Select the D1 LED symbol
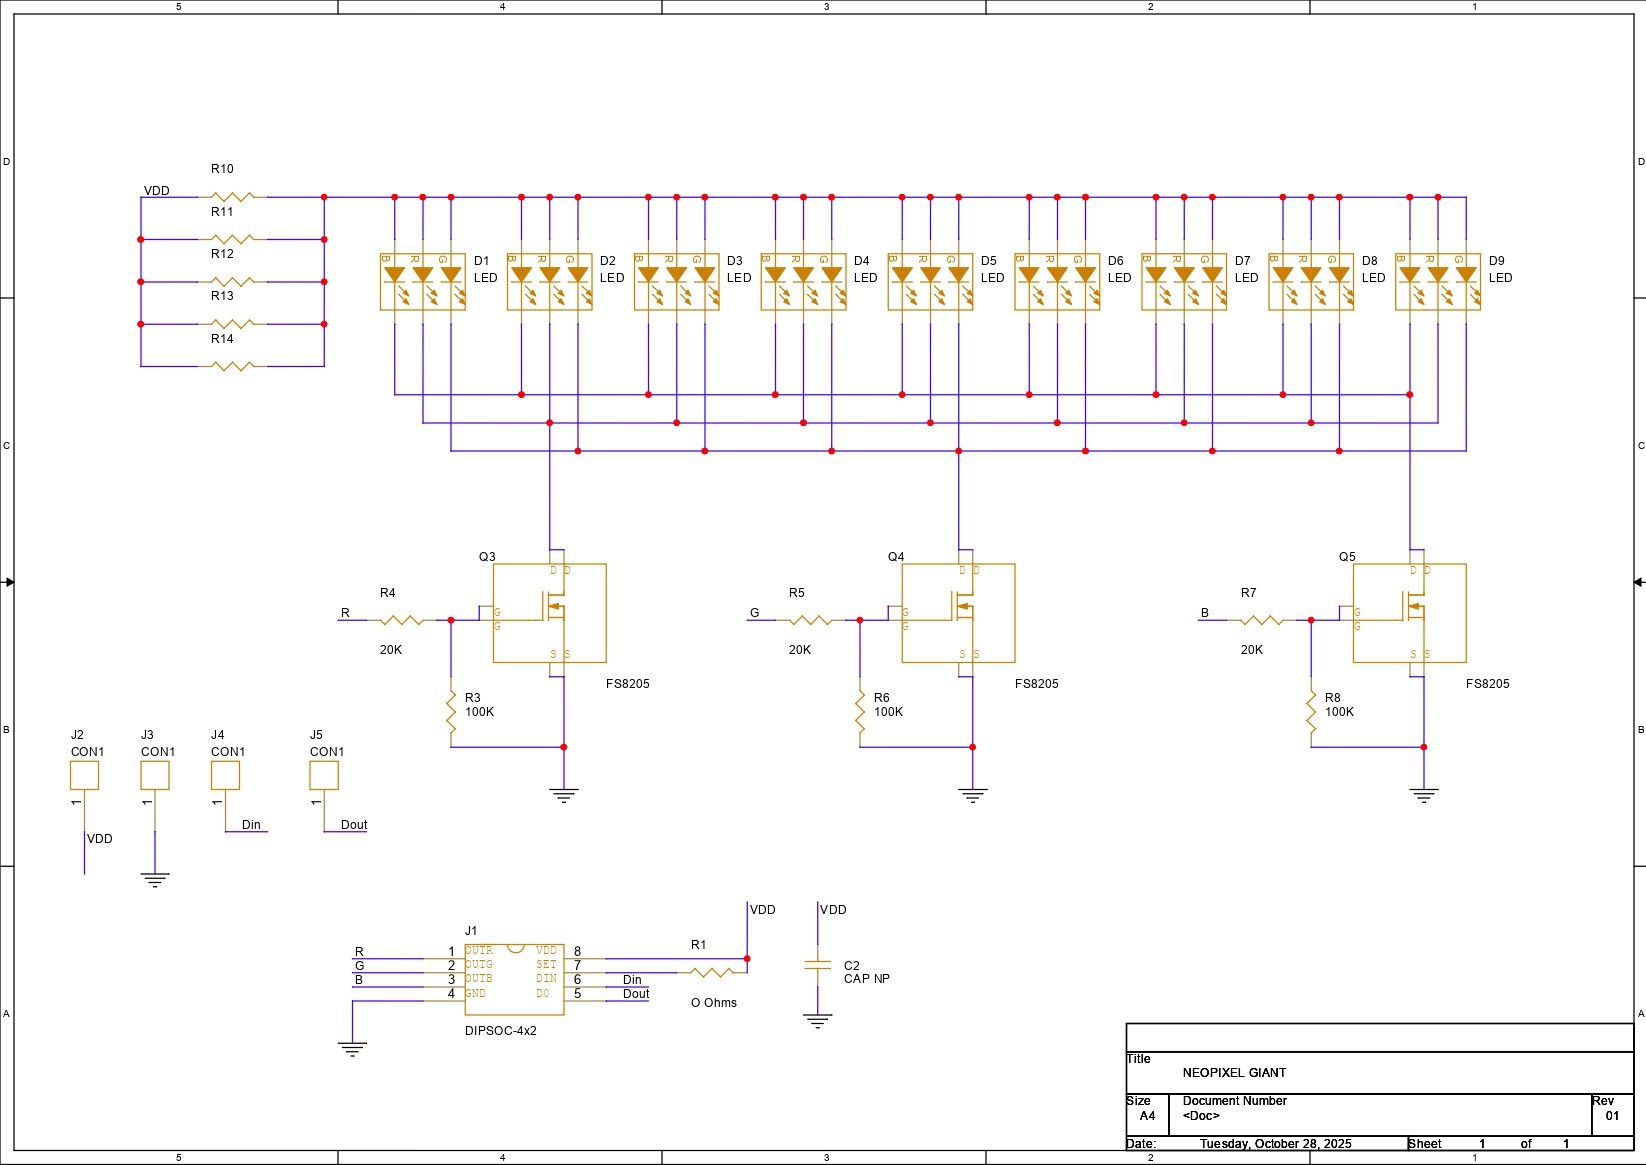The height and width of the screenshot is (1165, 1646). pos(422,282)
